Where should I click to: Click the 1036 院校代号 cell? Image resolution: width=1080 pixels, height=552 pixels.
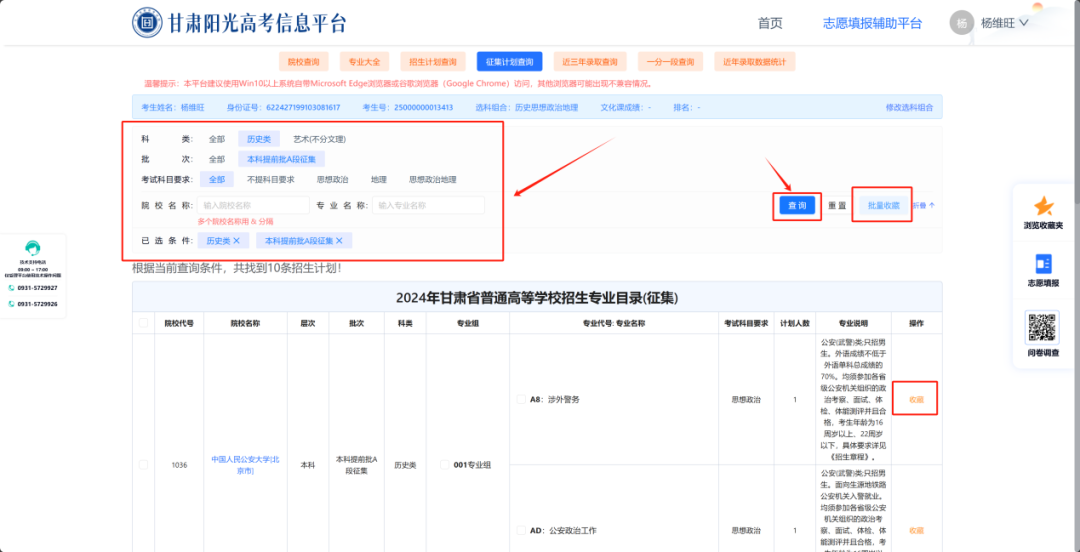(x=178, y=464)
